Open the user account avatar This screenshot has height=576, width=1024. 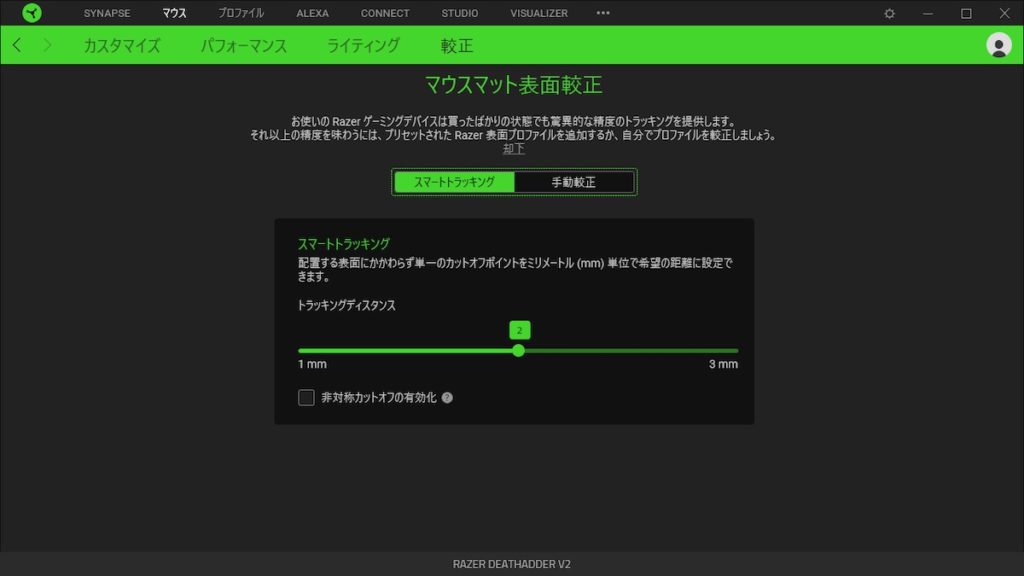point(999,45)
